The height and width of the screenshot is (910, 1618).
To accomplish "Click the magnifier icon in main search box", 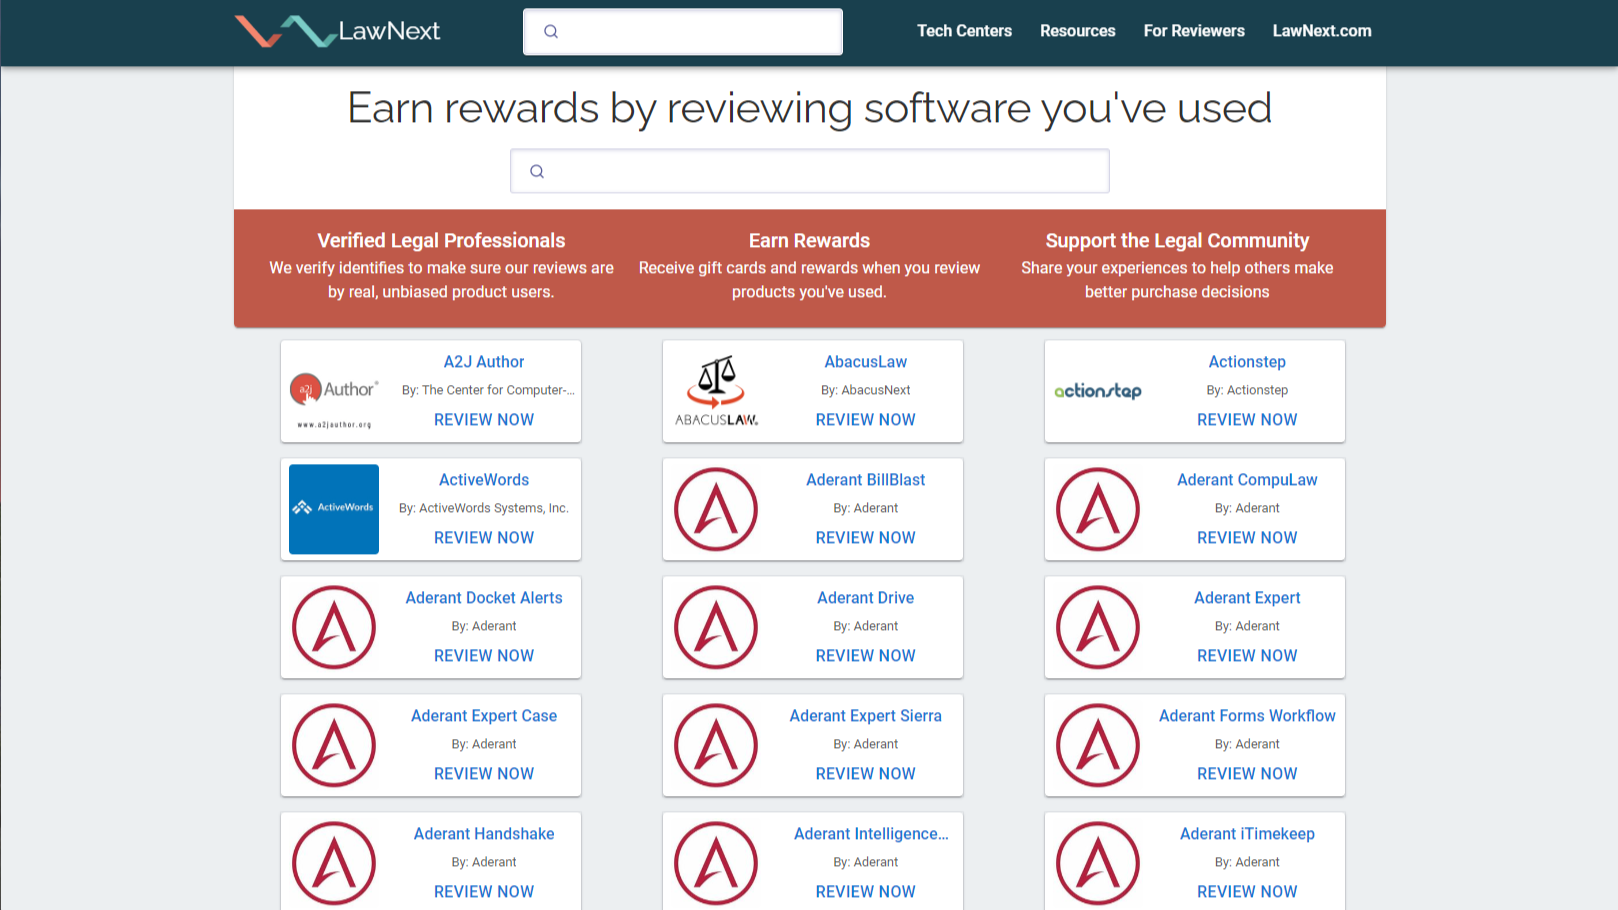I will point(537,171).
